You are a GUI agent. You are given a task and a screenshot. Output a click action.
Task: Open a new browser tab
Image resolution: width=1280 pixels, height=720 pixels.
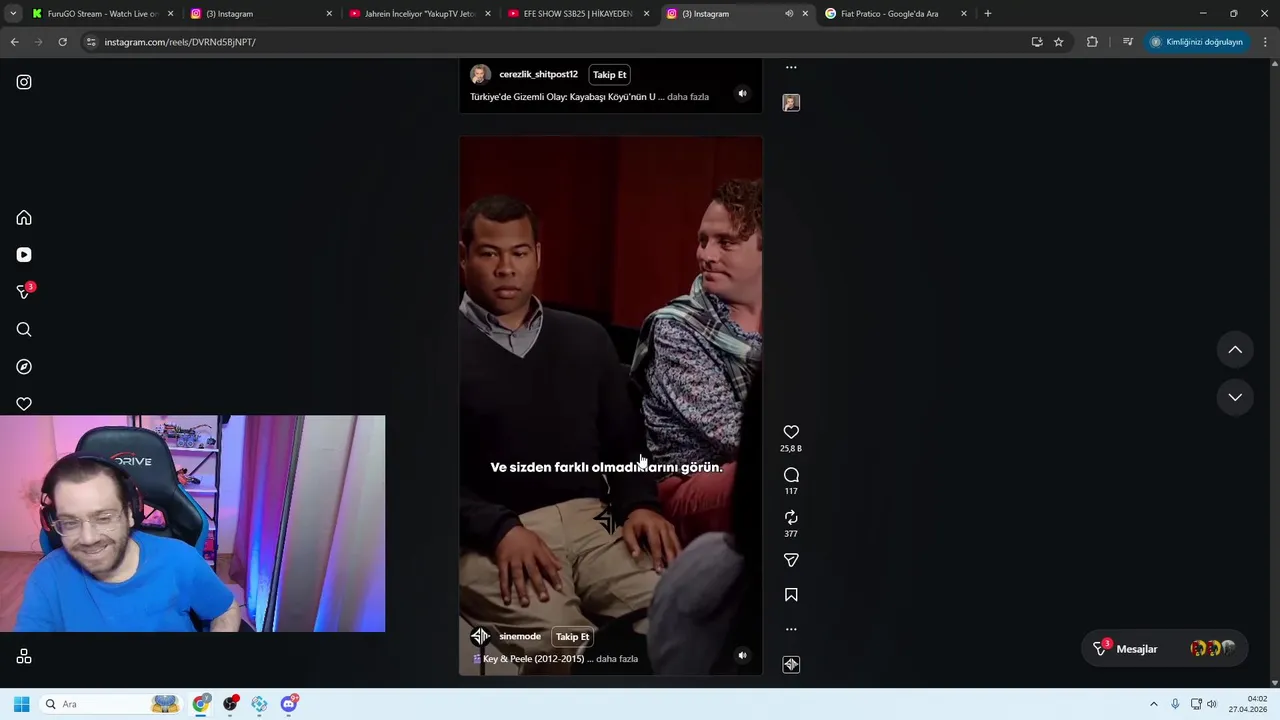tap(988, 14)
